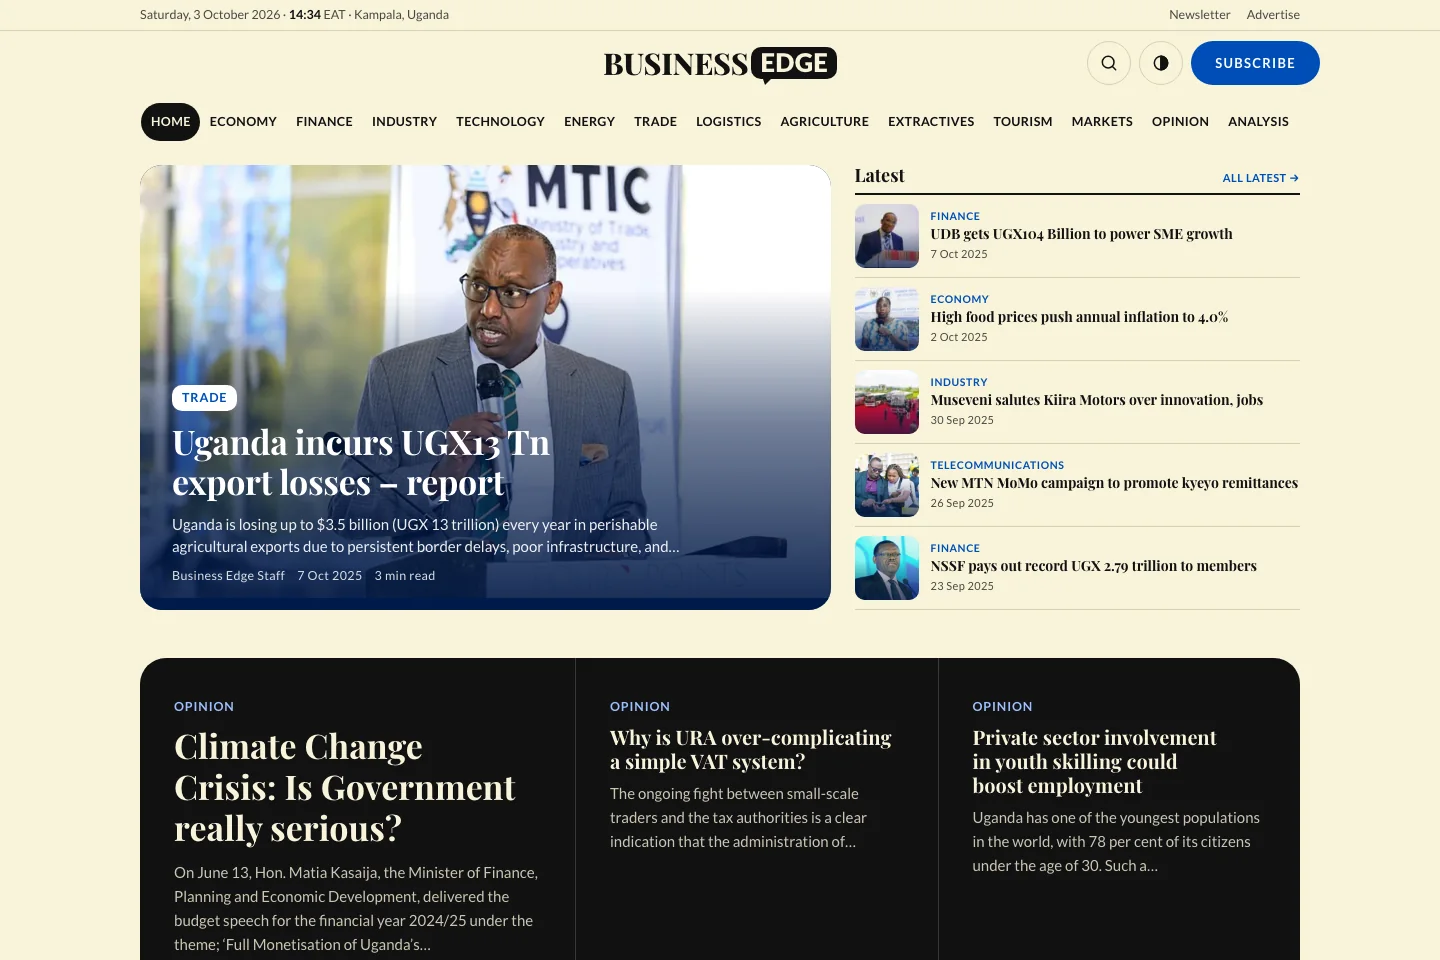Open the MTN MoMo campaign article
This screenshot has height=960, width=1440.
pos(1114,483)
